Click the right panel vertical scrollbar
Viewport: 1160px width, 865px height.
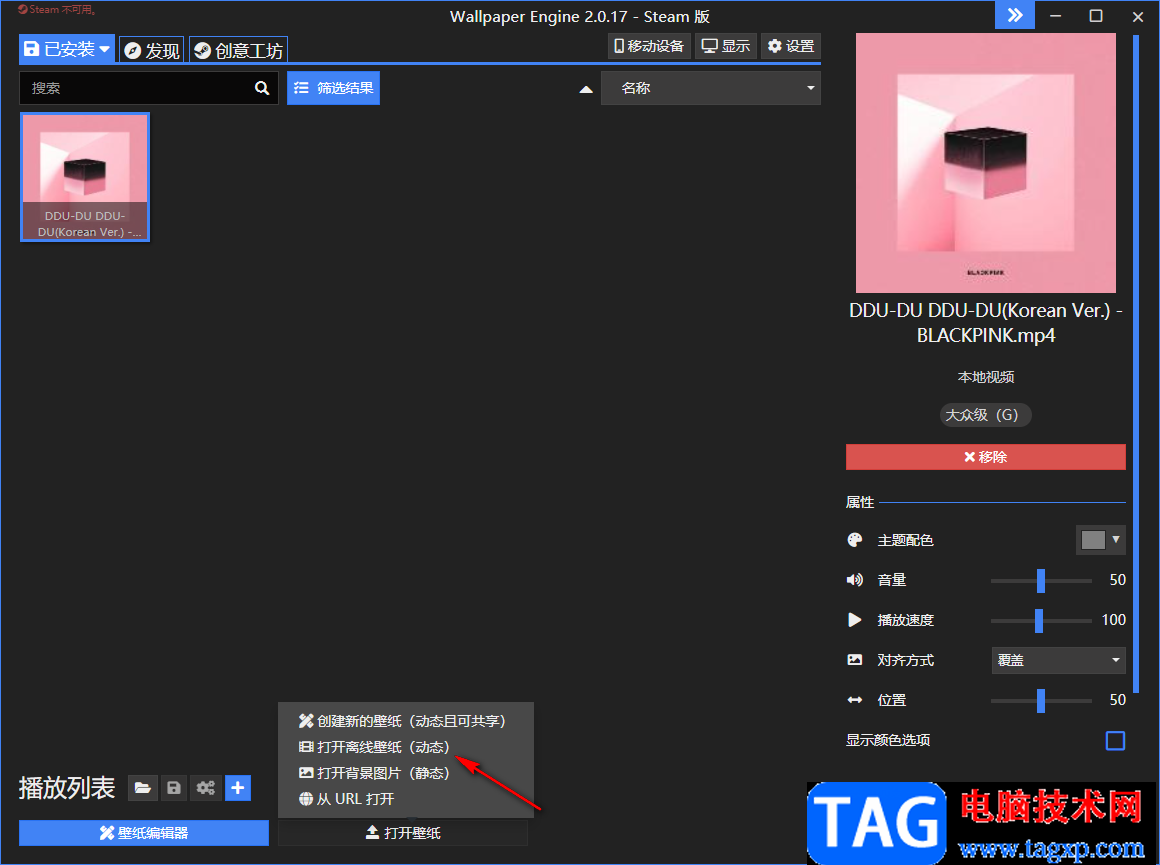(1136, 363)
